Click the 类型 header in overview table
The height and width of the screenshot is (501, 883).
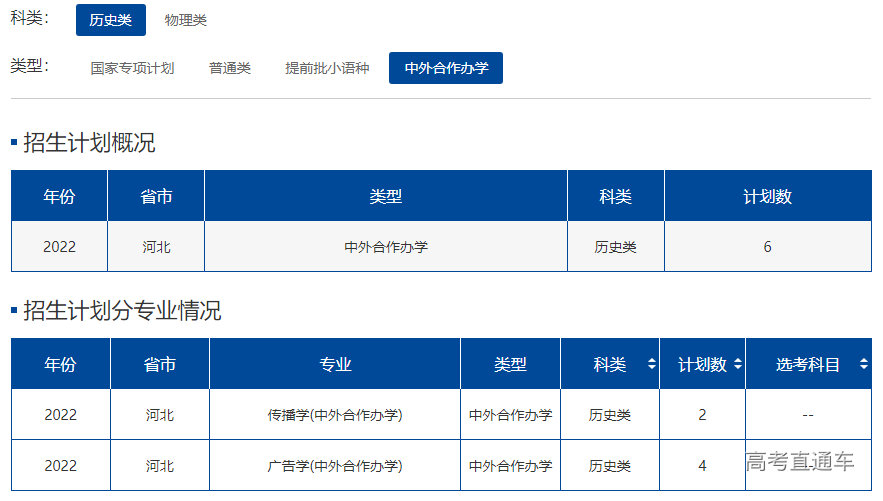pos(386,196)
